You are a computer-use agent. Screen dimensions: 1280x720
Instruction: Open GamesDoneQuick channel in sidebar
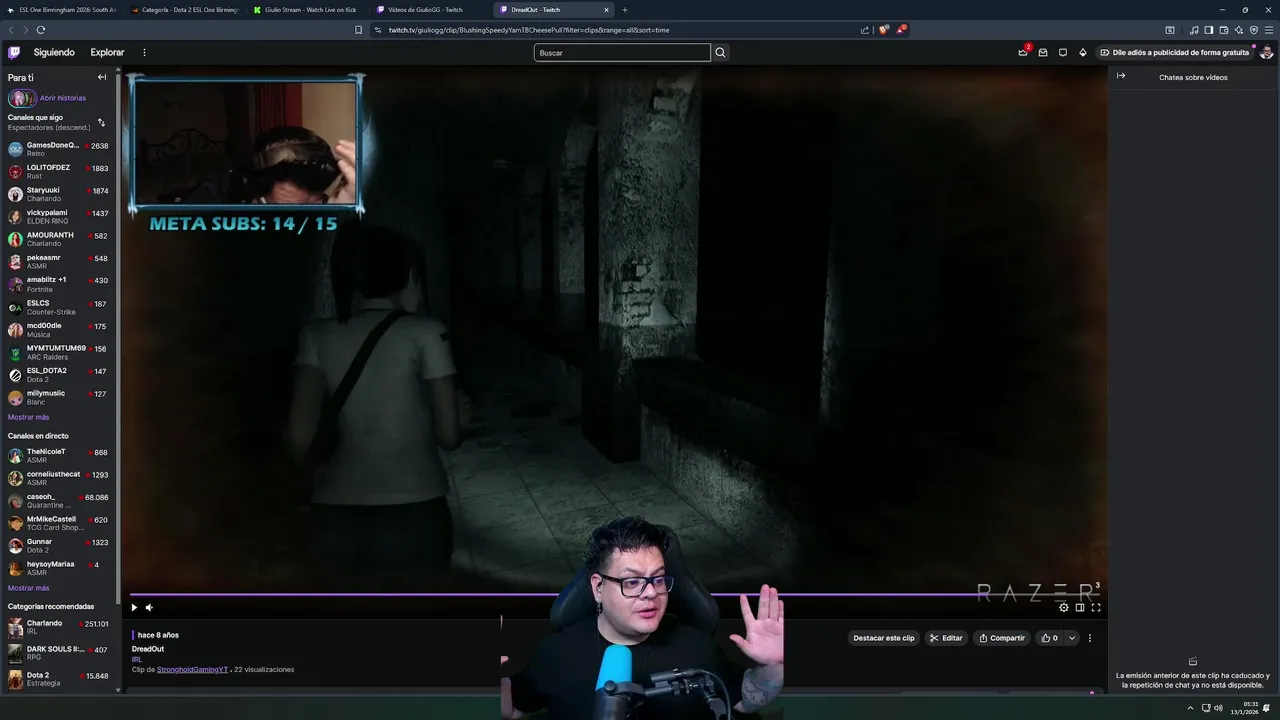(60, 149)
